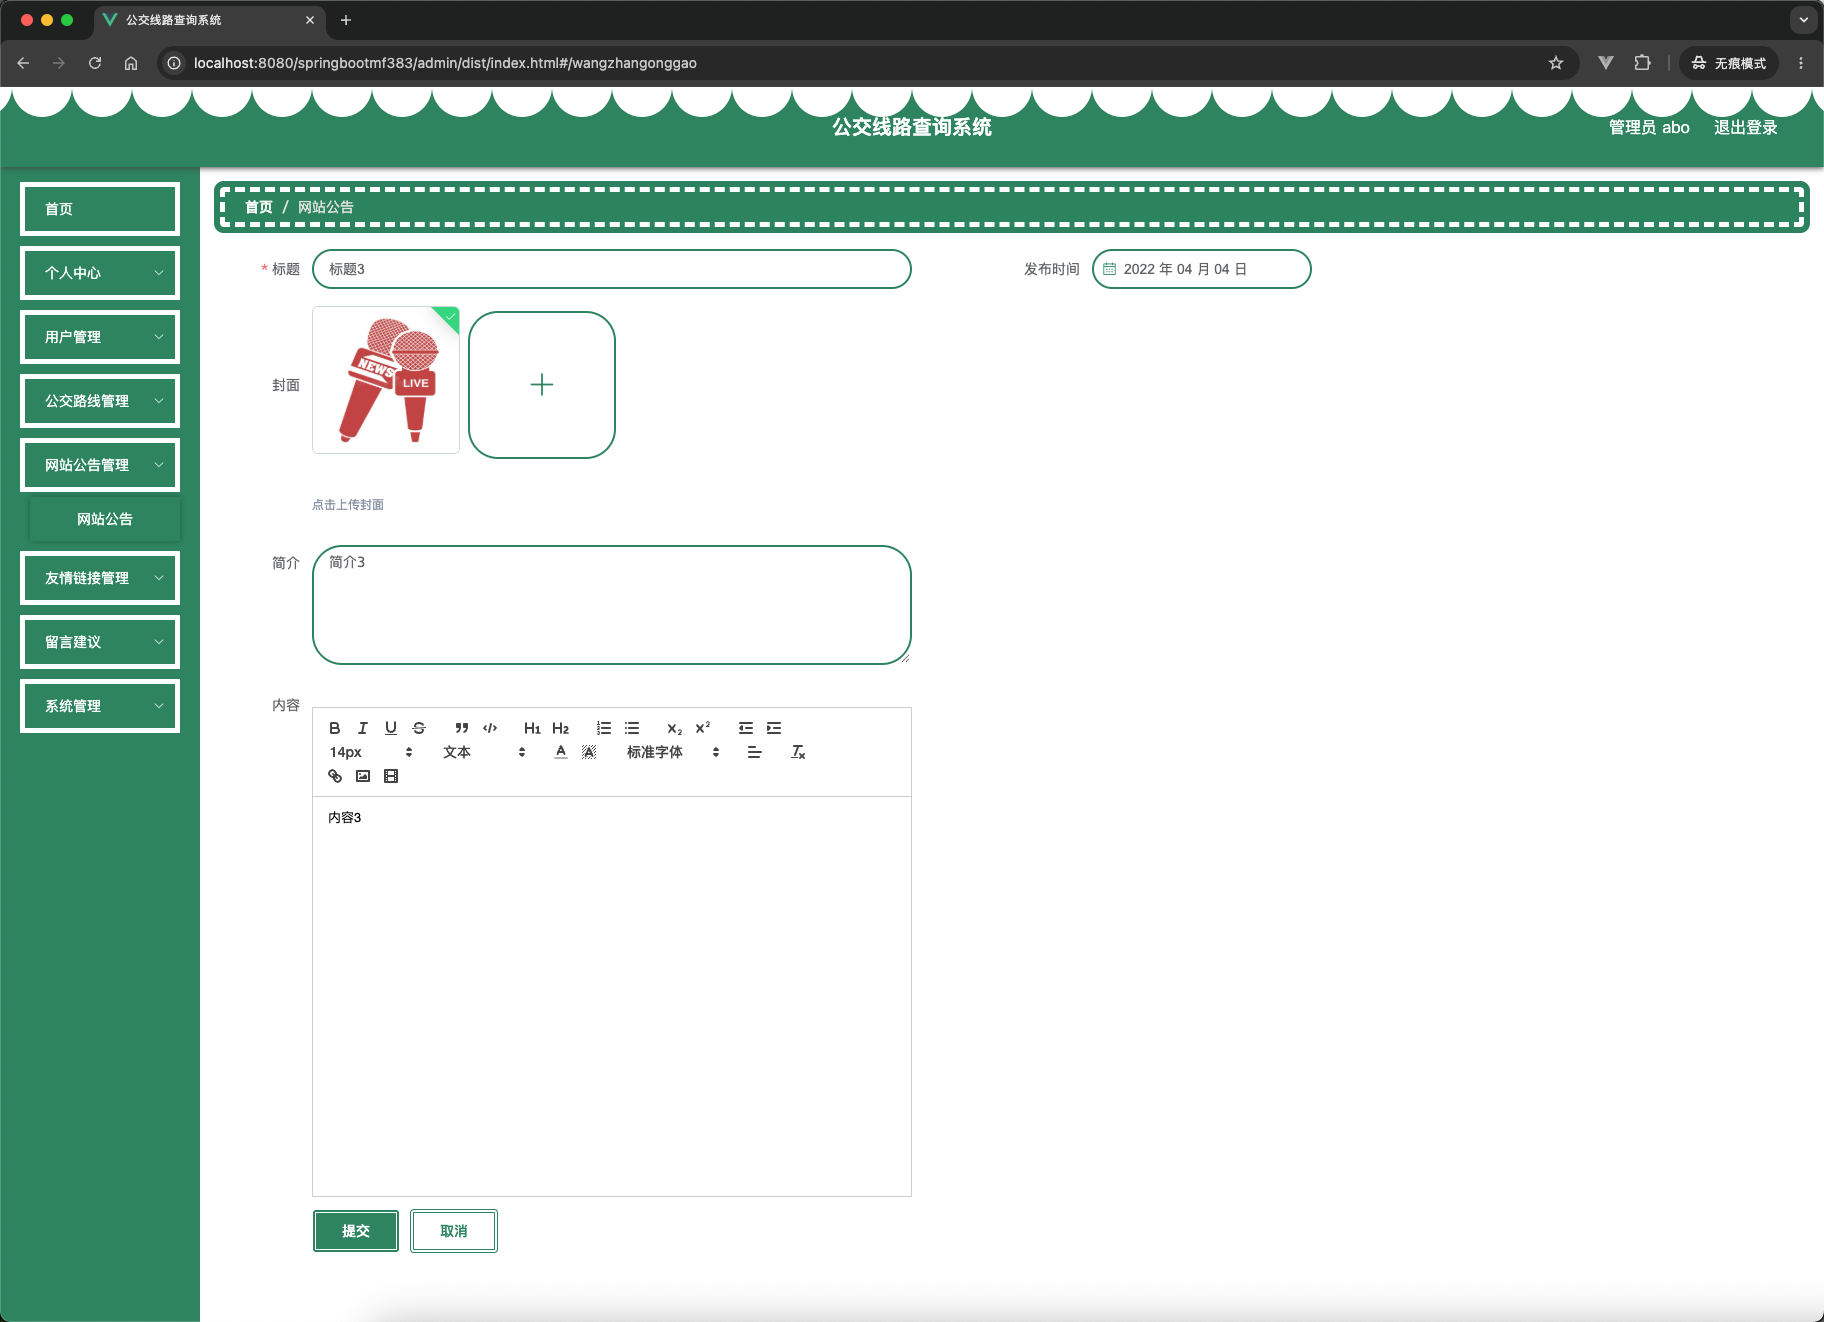Click the browser address bar URL
The width and height of the screenshot is (1824, 1322).
(445, 63)
